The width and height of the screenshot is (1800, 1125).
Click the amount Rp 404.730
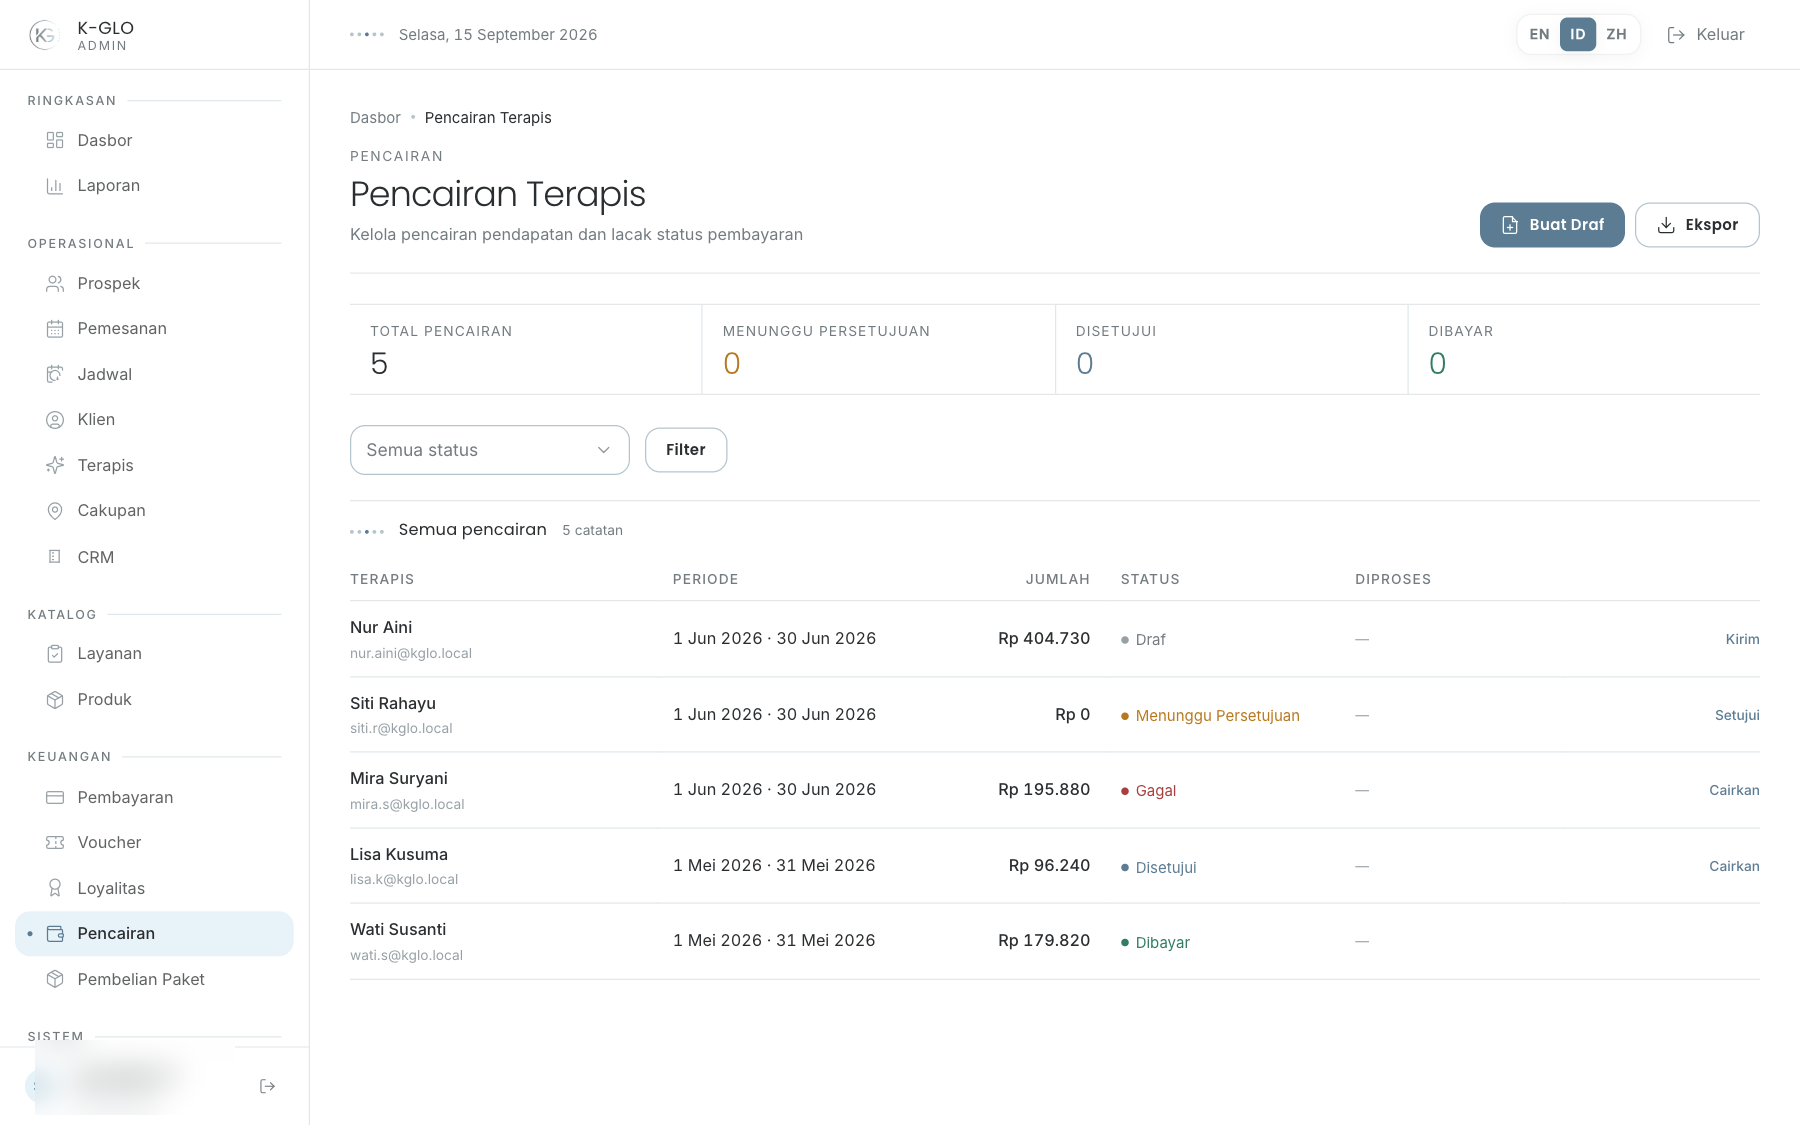tap(1044, 638)
